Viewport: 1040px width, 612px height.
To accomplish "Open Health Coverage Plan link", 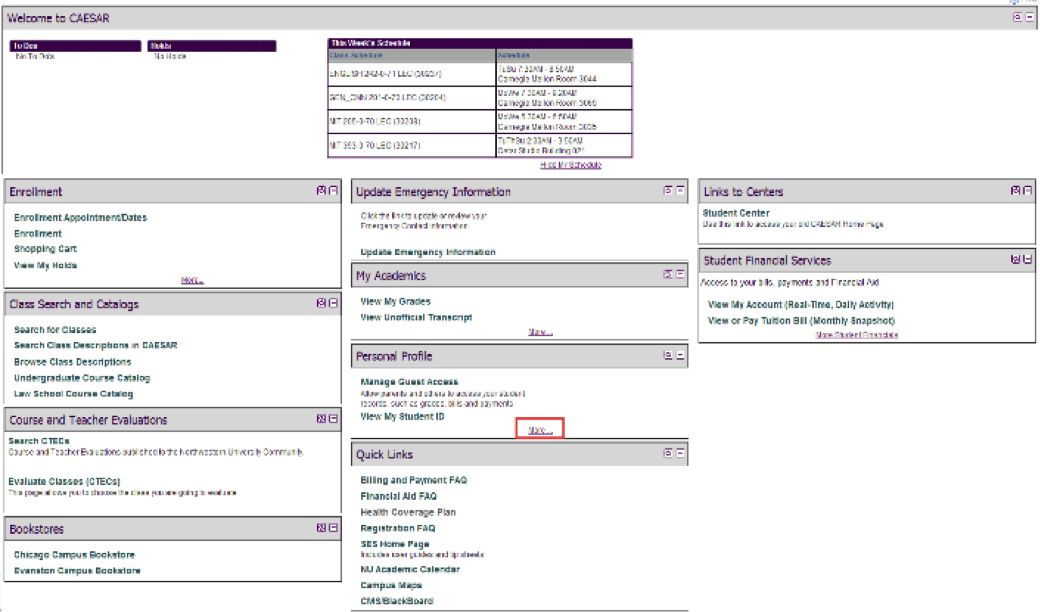I will click(408, 513).
